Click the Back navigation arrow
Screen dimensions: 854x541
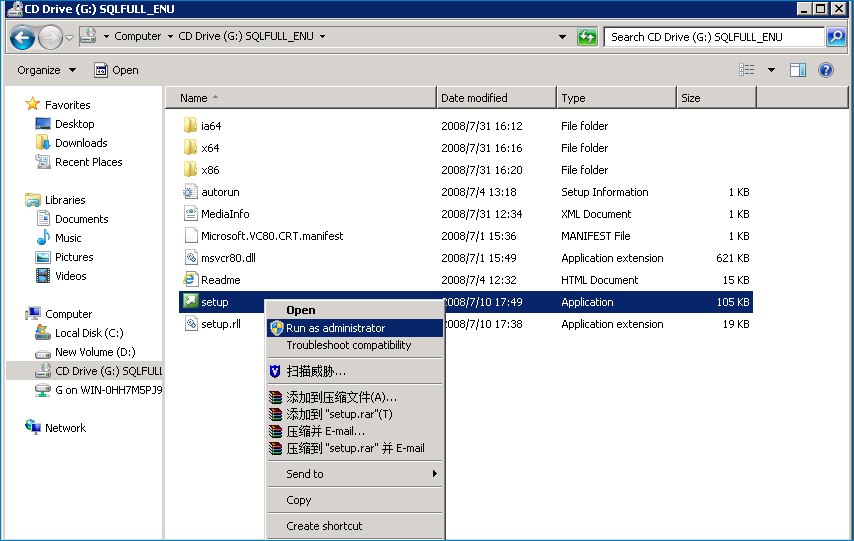[22, 37]
